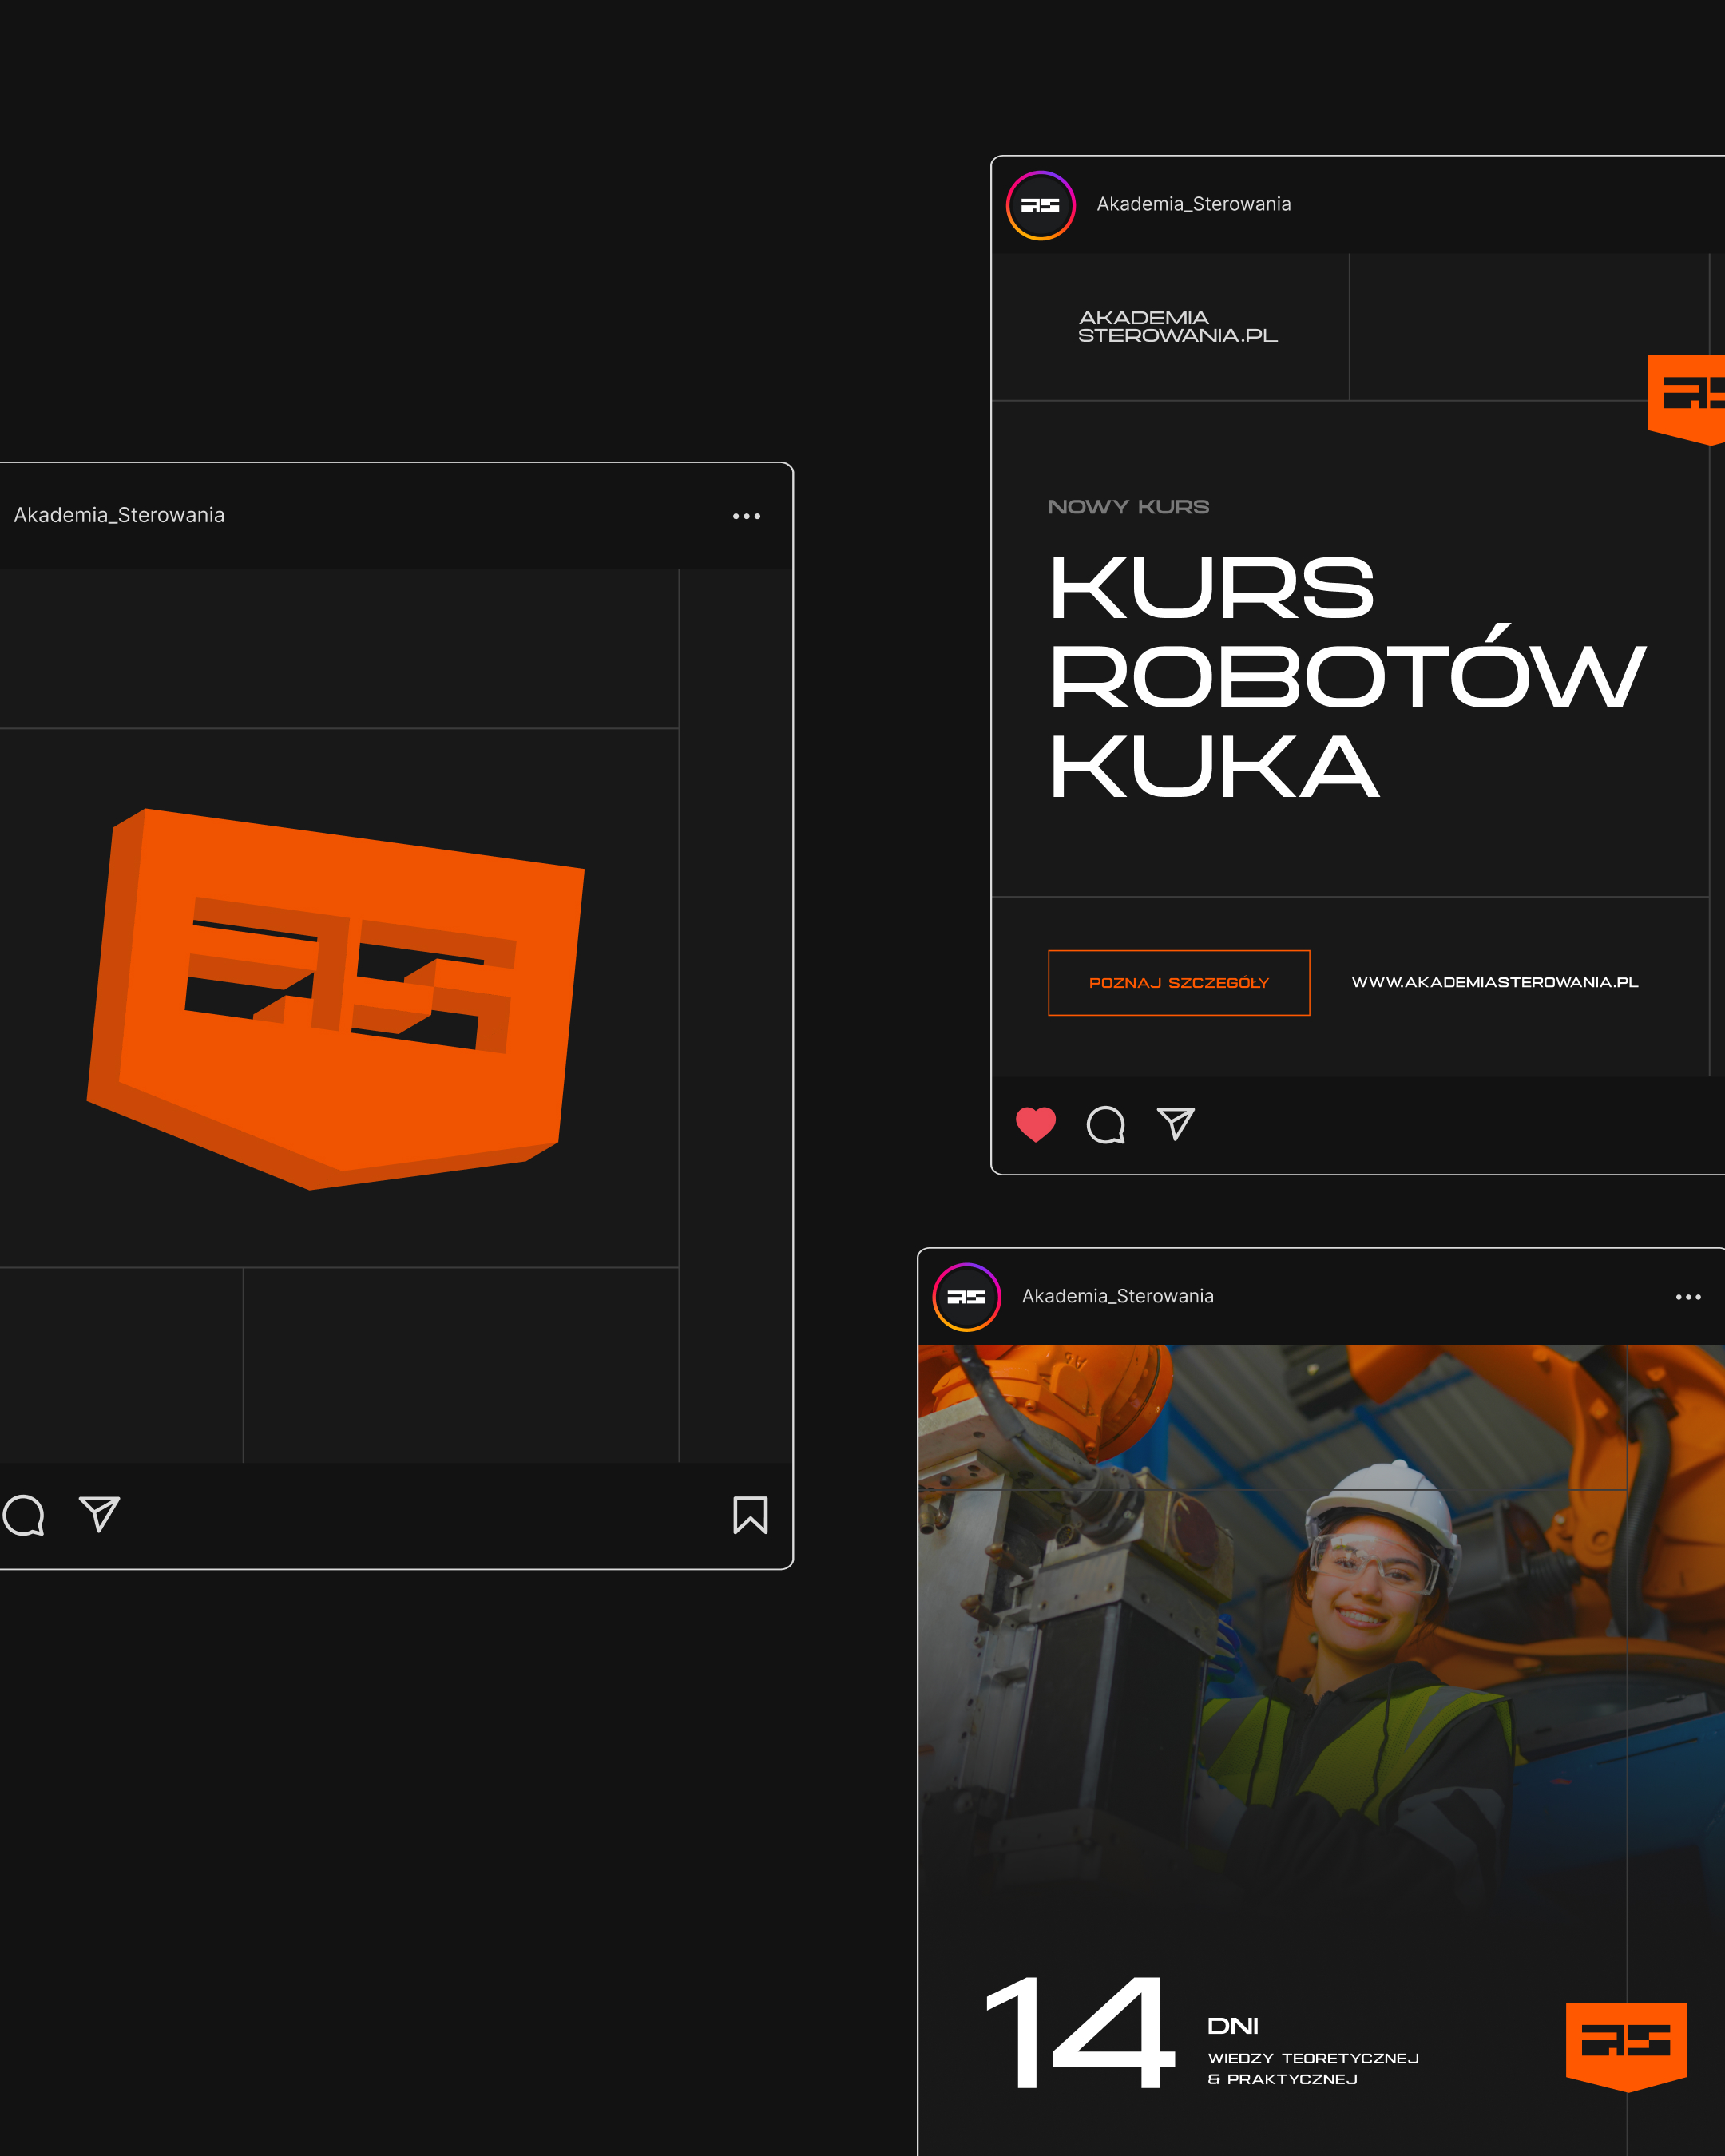This screenshot has height=2156, width=1725.
Task: Click the DNI label
Action: click(x=1232, y=2026)
